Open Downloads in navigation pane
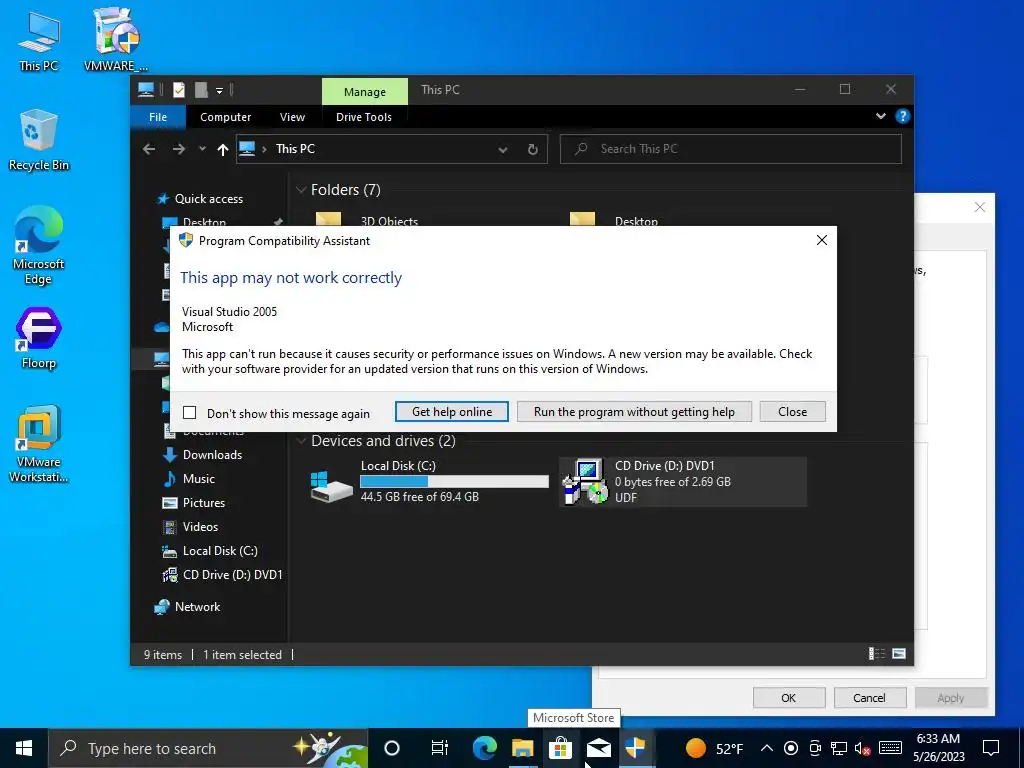Viewport: 1024px width, 768px height. pyautogui.click(x=212, y=455)
